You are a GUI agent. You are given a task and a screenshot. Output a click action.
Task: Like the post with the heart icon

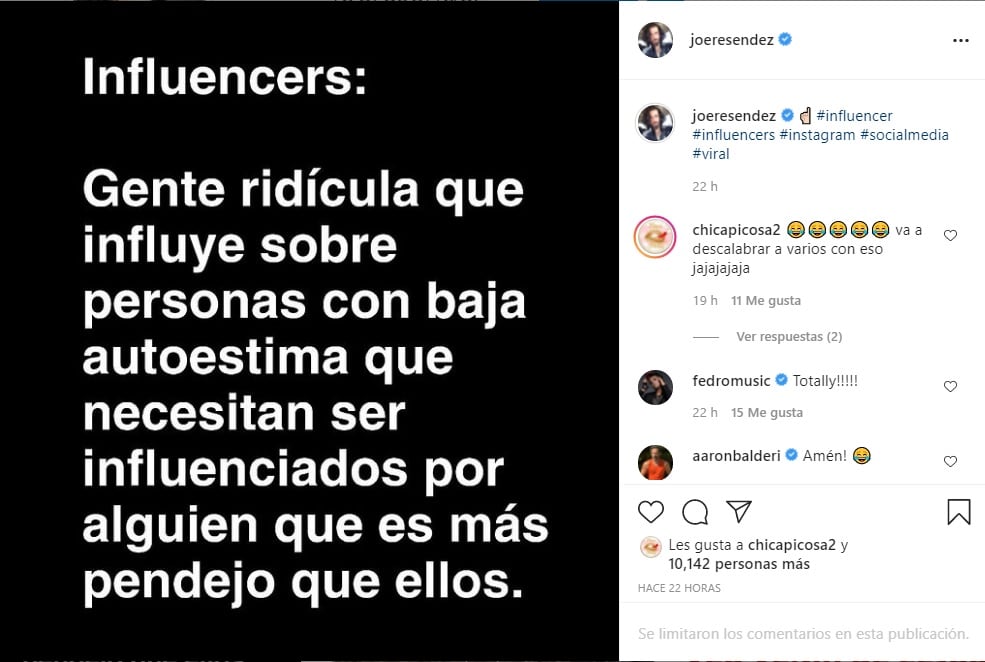[651, 512]
